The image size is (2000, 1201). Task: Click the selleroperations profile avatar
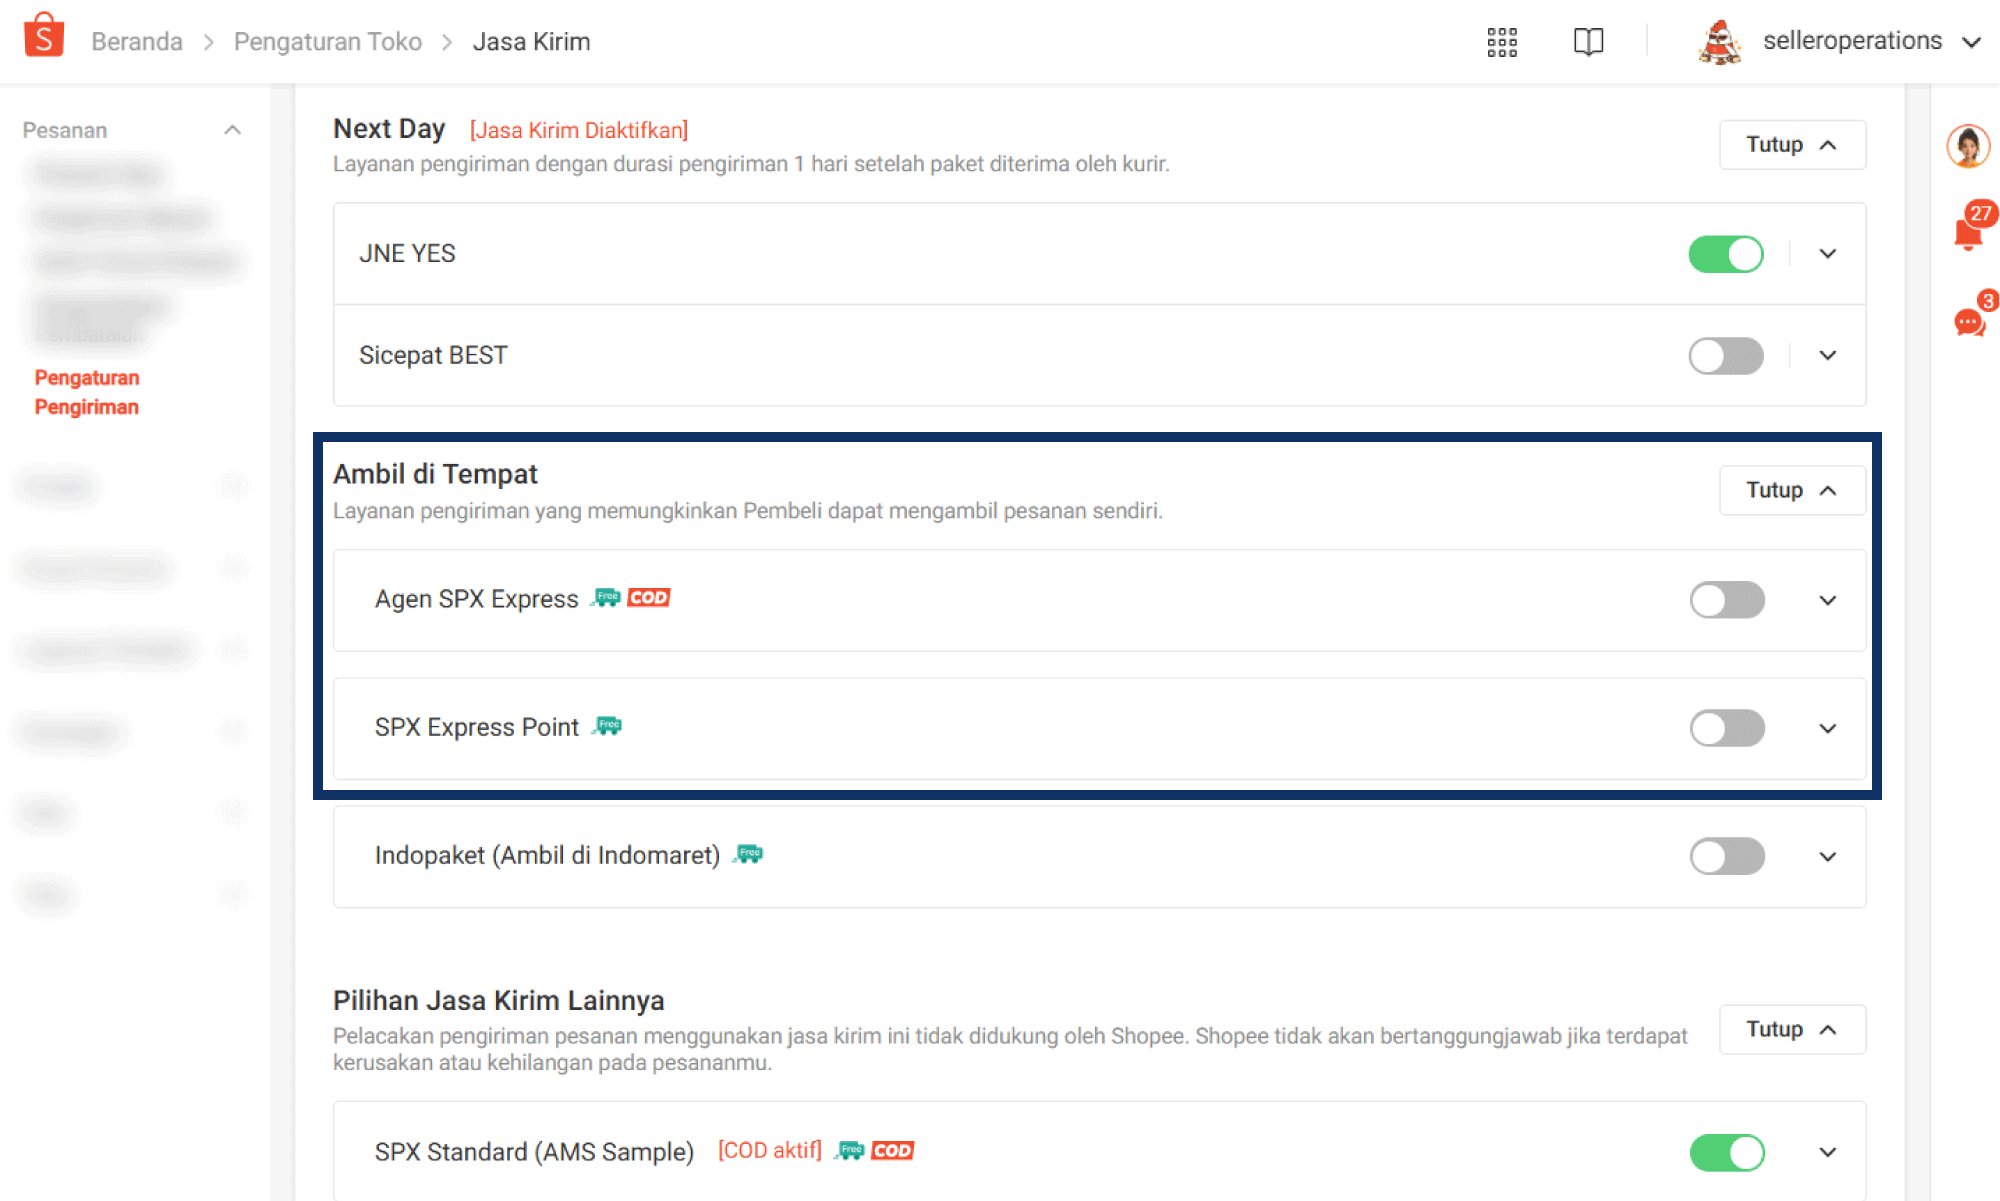[1720, 42]
